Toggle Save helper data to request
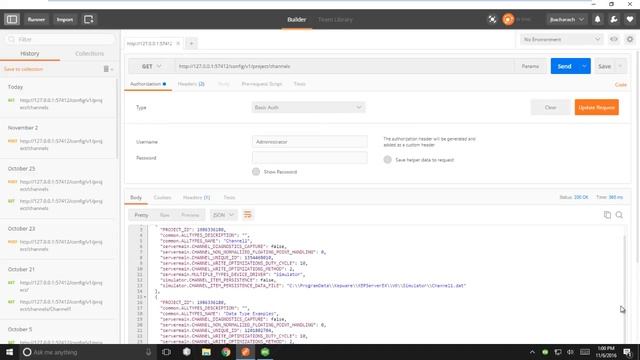This screenshot has width=640, height=360. click(x=387, y=160)
